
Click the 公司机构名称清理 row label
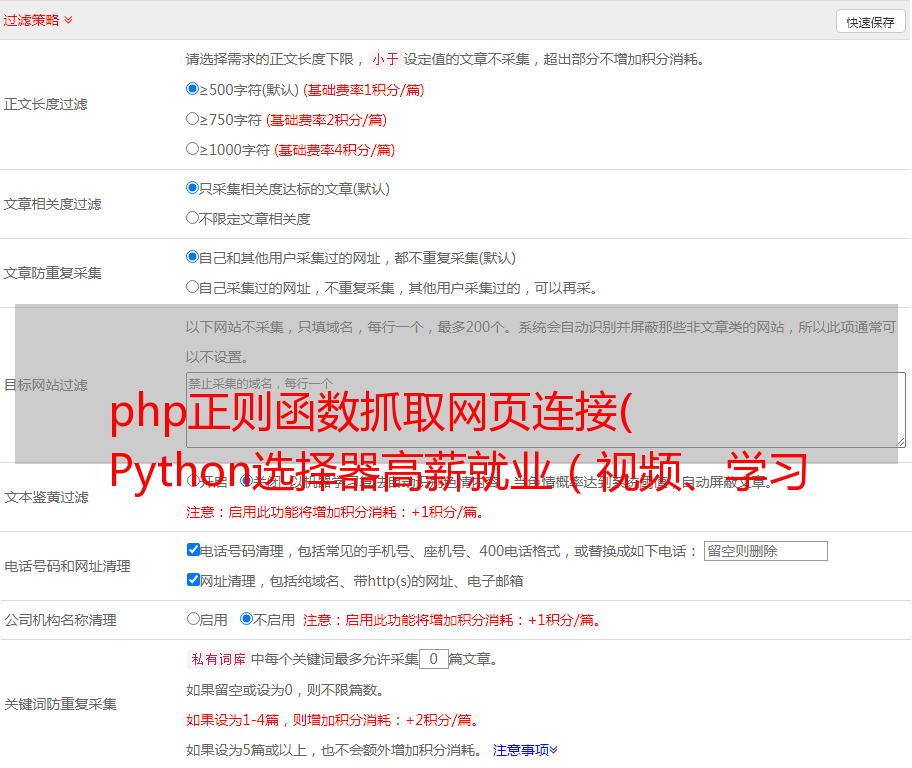(x=60, y=620)
